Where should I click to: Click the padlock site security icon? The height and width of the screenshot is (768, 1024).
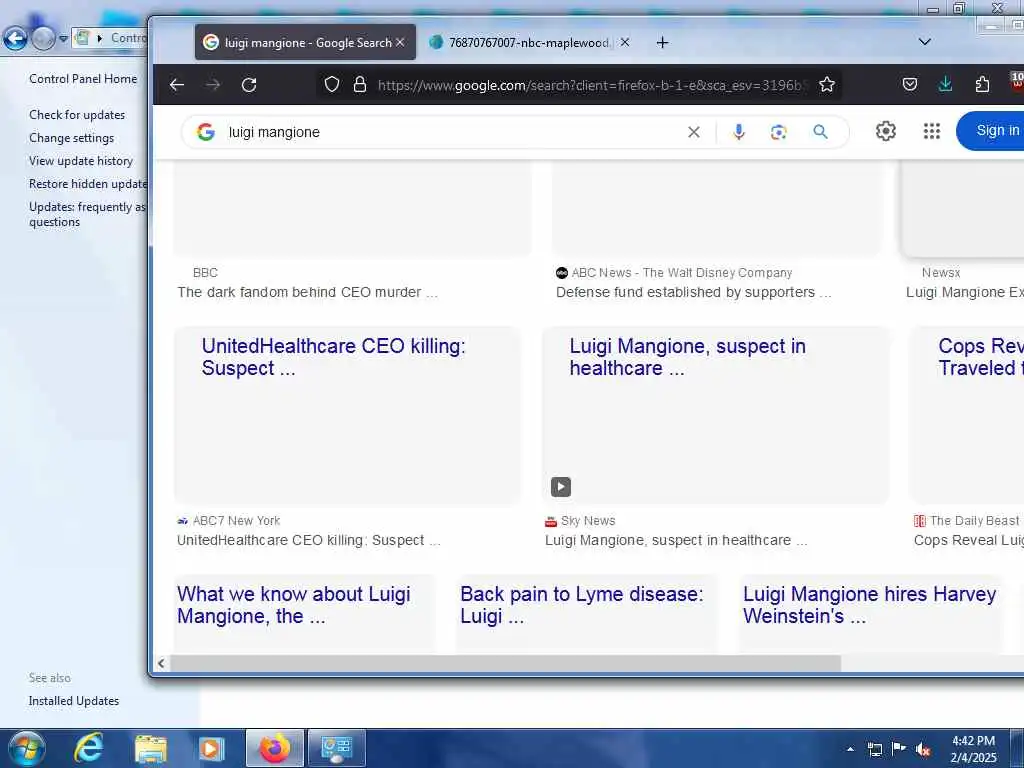tap(360, 84)
